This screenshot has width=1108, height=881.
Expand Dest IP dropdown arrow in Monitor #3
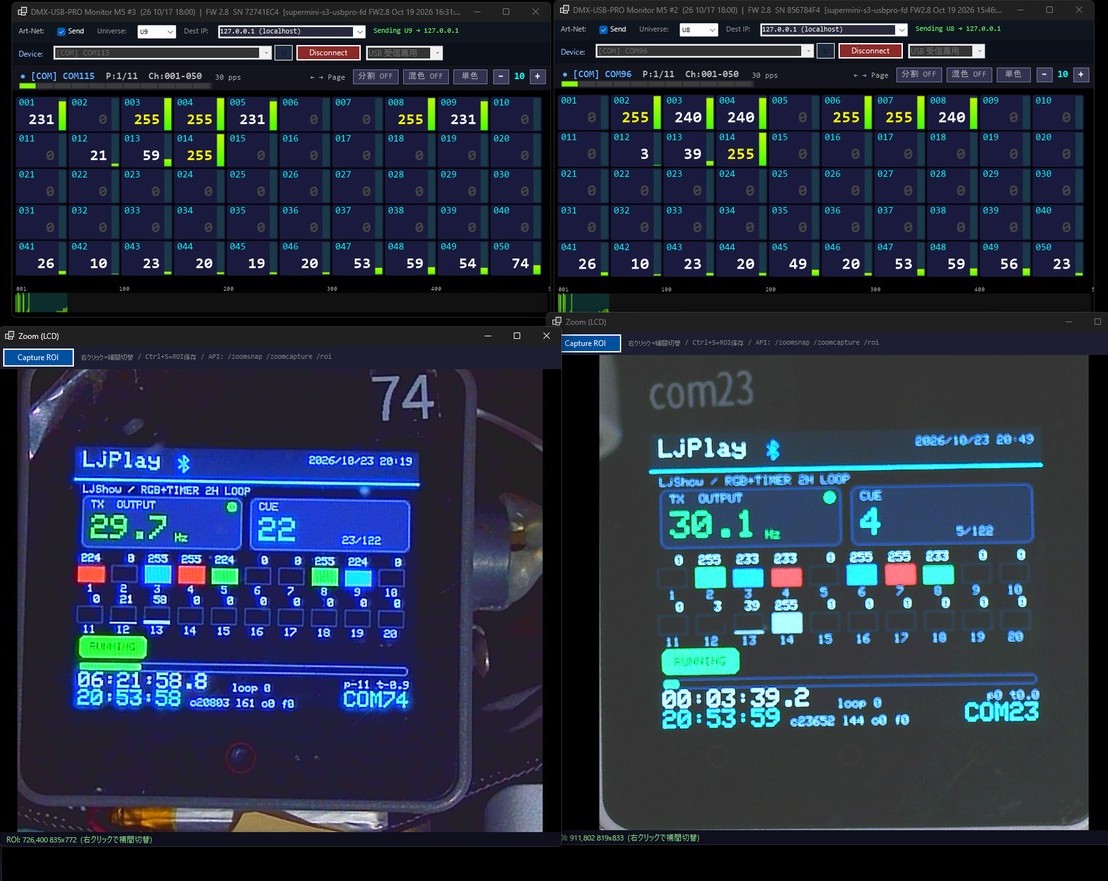[360, 32]
